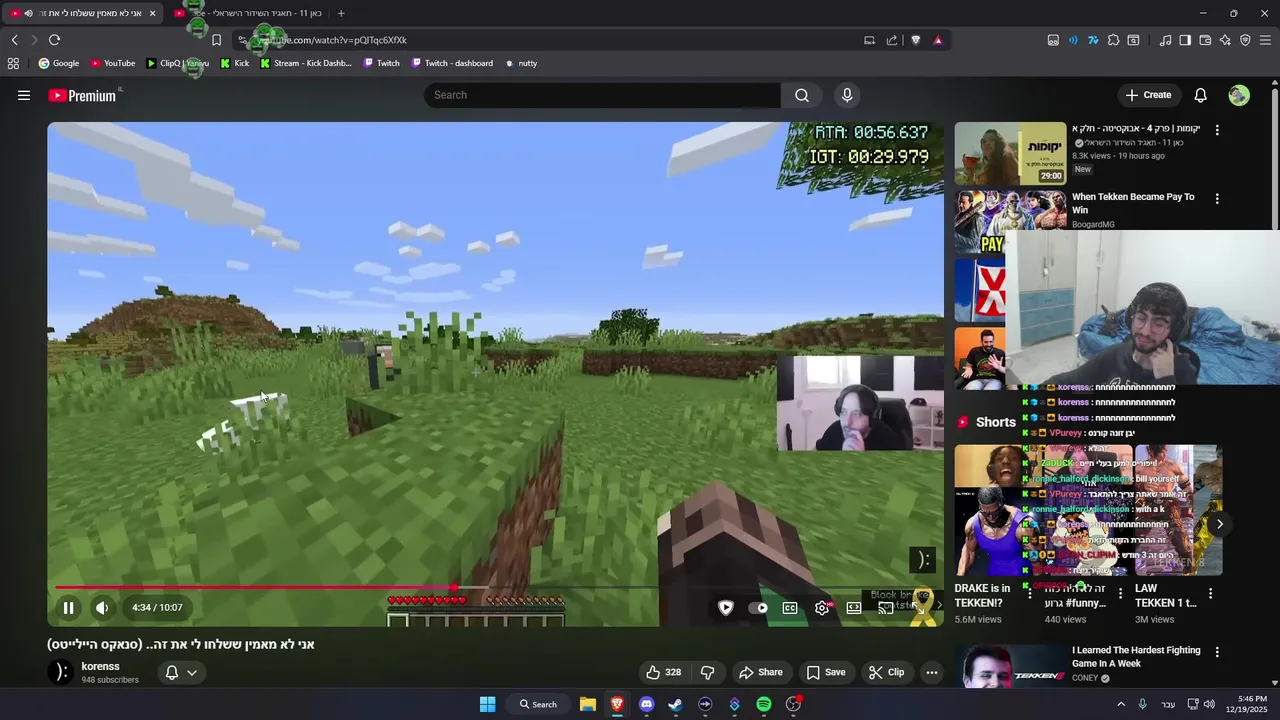Like the video (328 likes)
The height and width of the screenshot is (720, 1280).
663,672
